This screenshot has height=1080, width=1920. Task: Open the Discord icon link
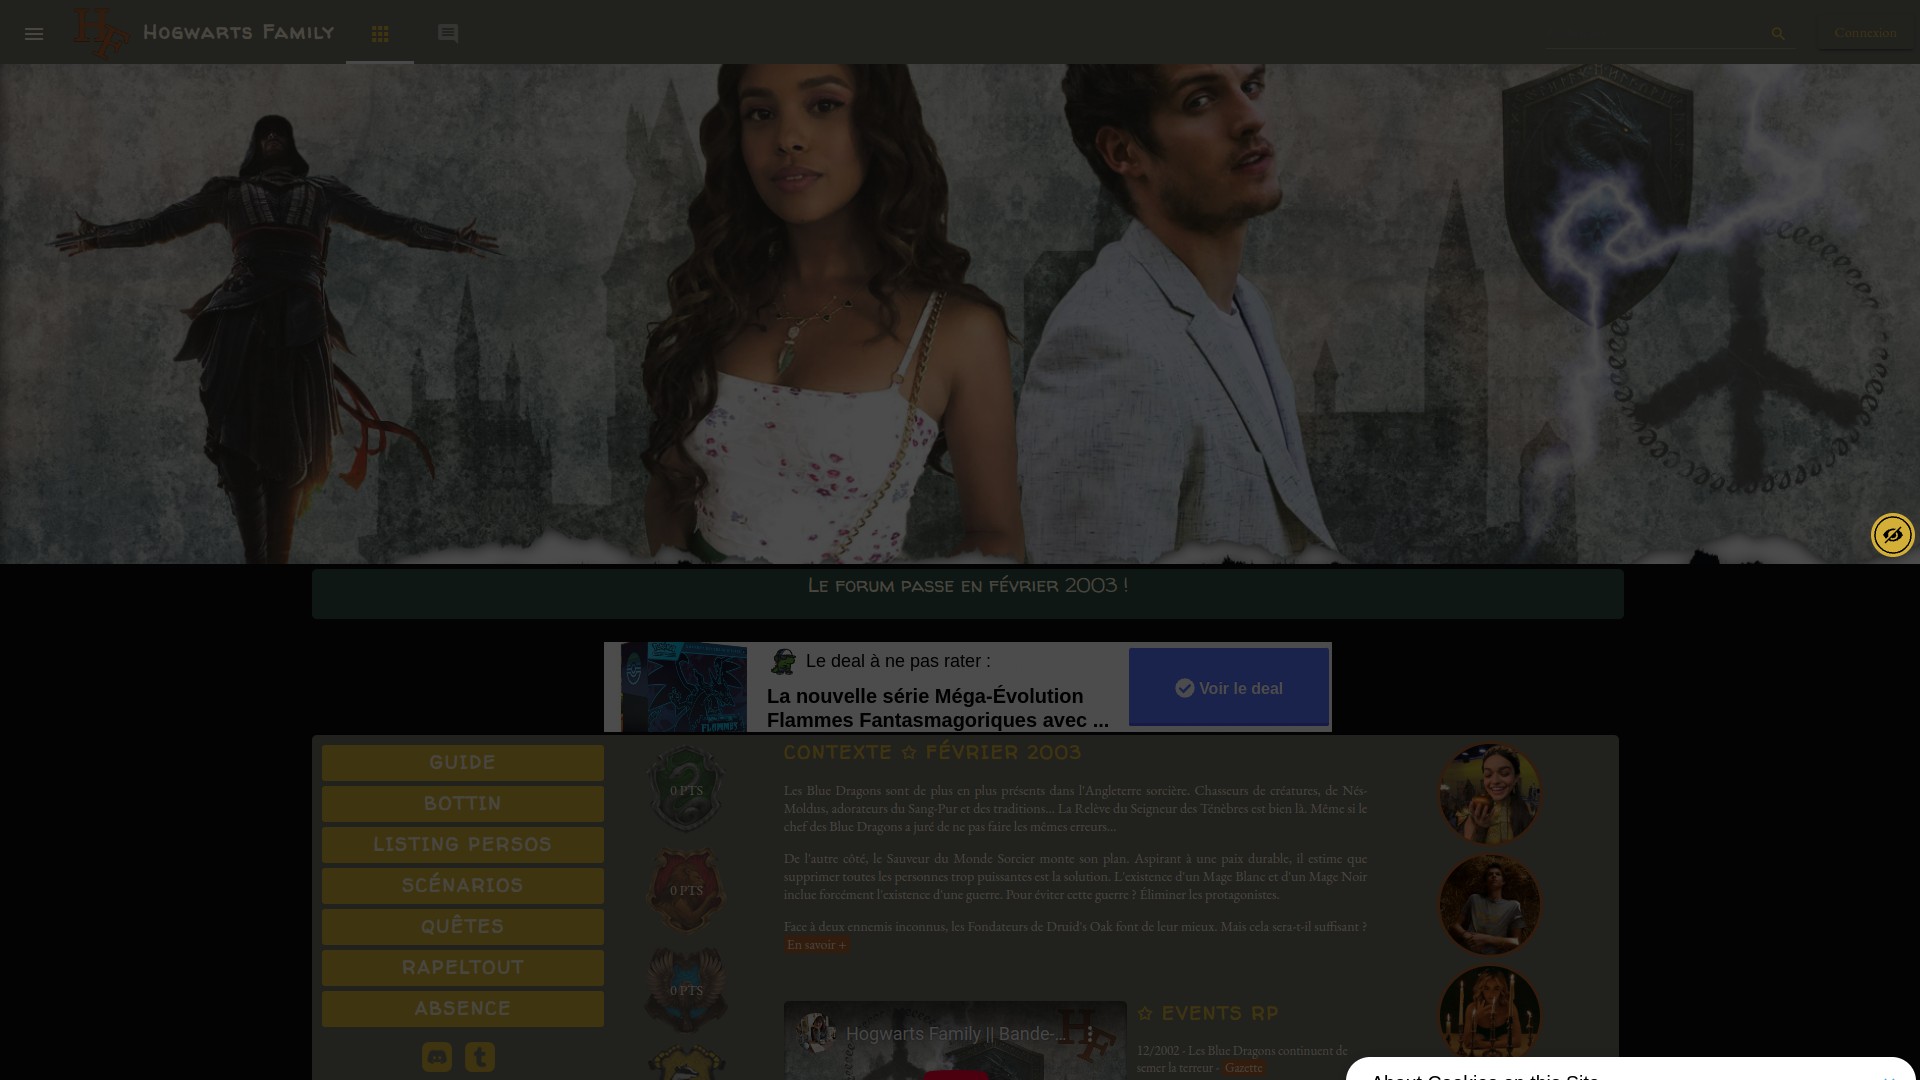click(437, 1057)
